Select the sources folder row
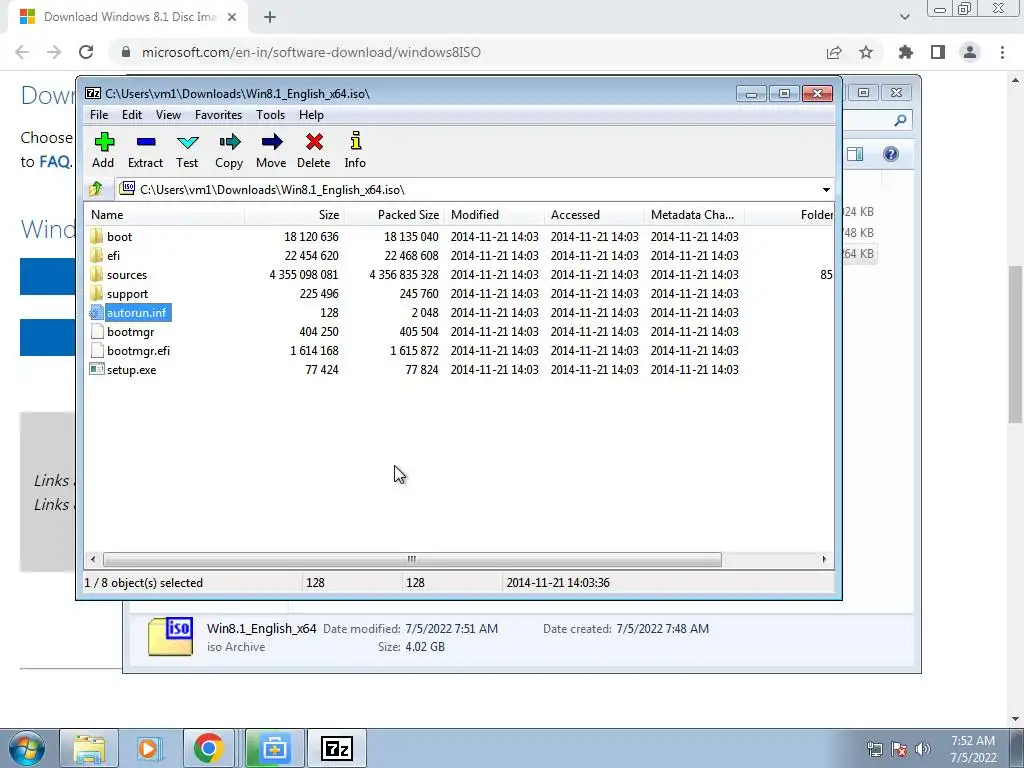This screenshot has width=1024, height=768. click(x=459, y=275)
